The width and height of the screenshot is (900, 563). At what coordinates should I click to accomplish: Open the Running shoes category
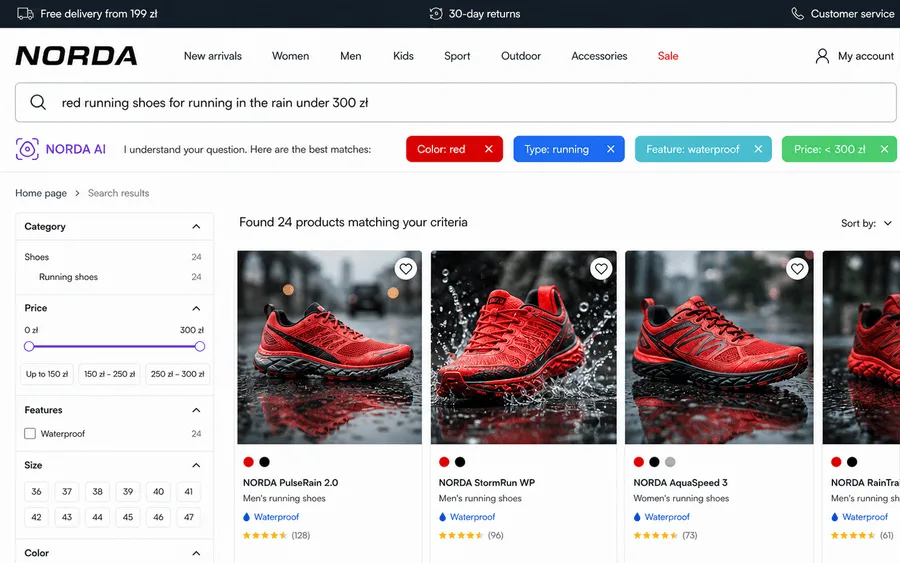(68, 277)
